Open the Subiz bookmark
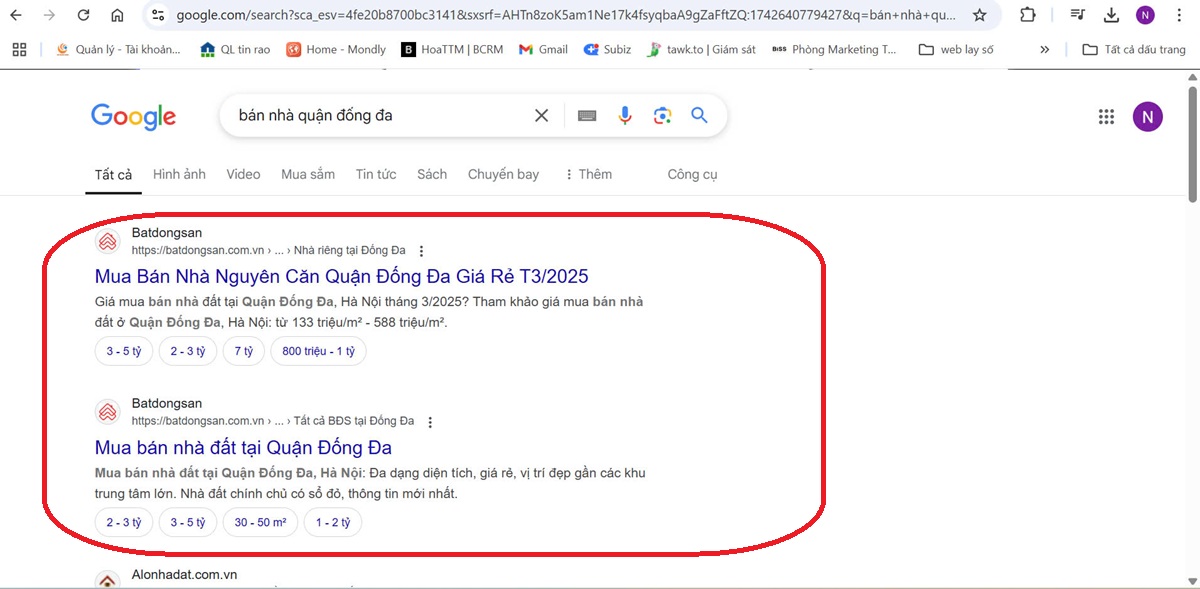 point(607,49)
